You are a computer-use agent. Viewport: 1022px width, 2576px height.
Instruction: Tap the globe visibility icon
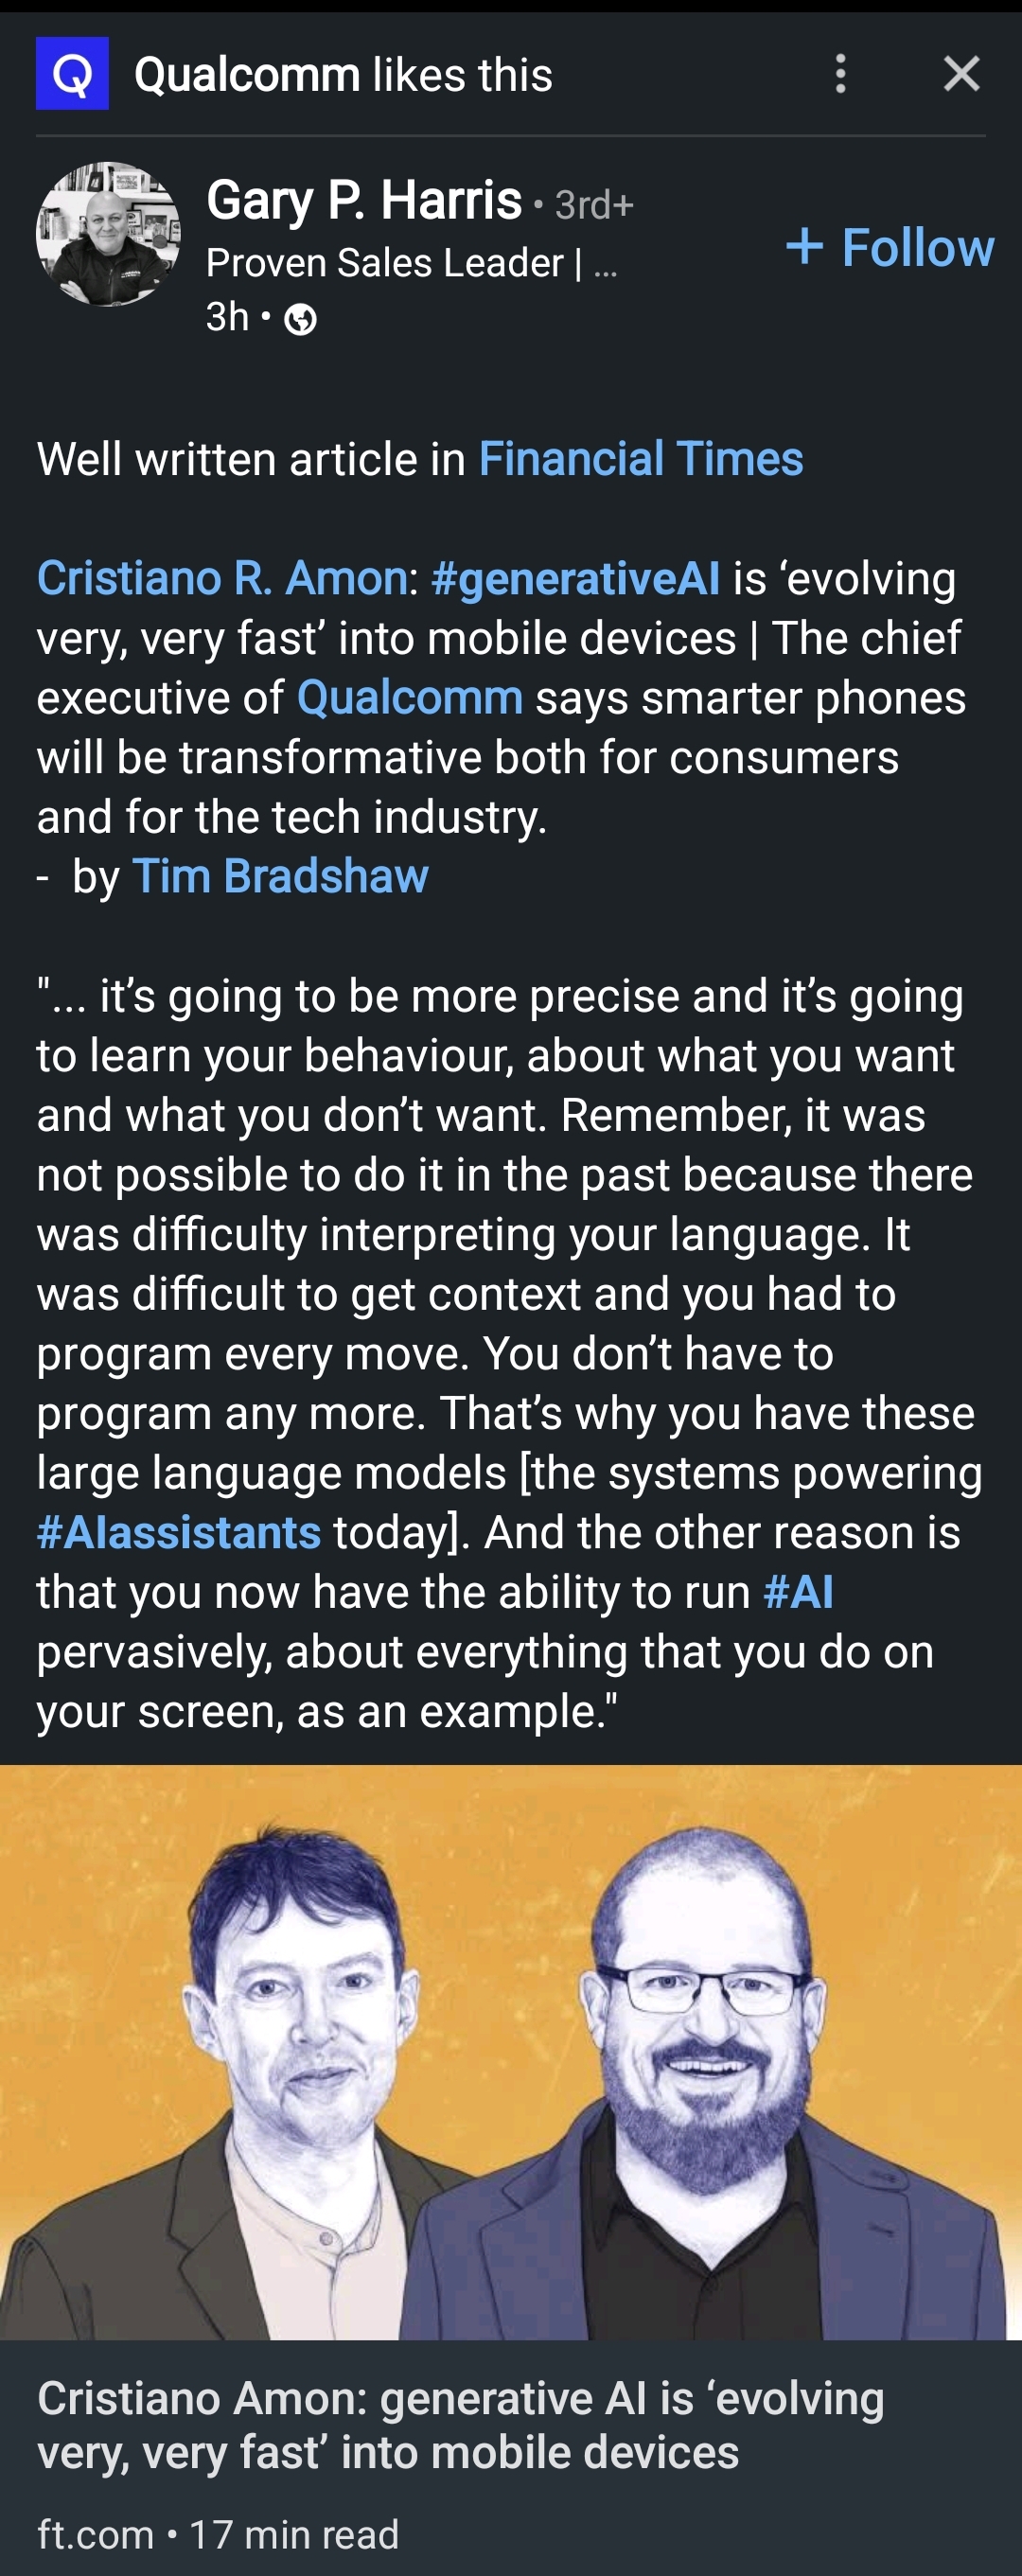(x=300, y=319)
